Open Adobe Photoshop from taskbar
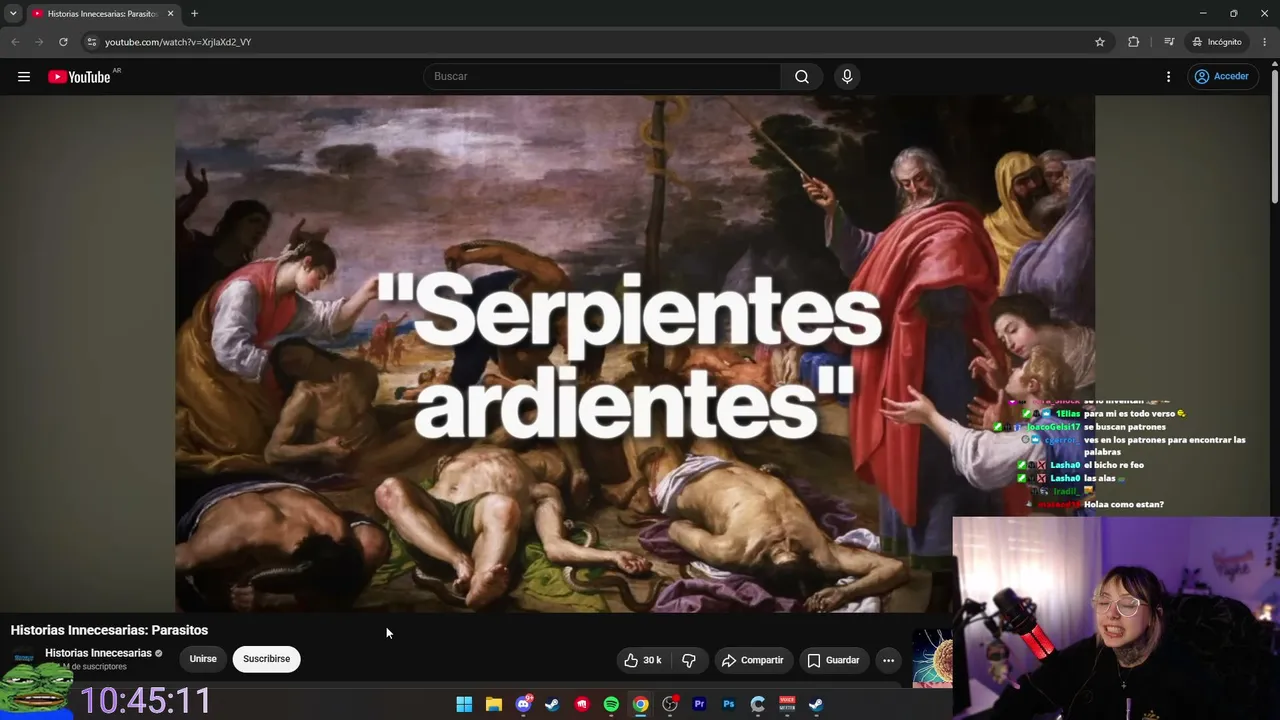The image size is (1280, 720). 729,704
